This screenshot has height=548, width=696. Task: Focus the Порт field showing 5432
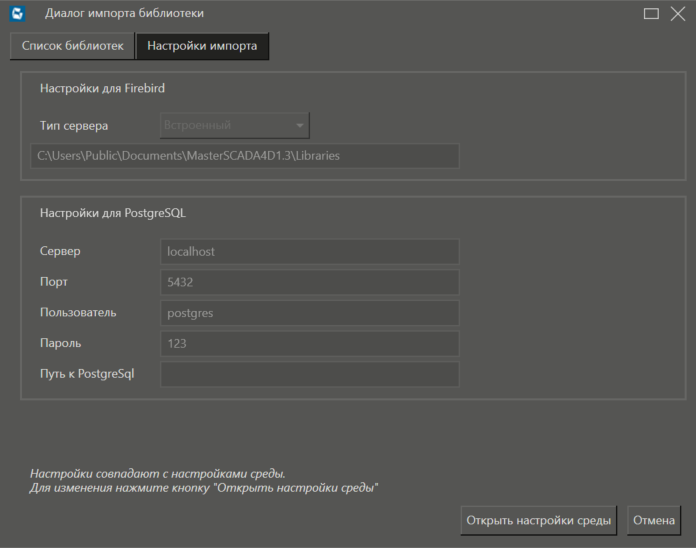click(309, 282)
